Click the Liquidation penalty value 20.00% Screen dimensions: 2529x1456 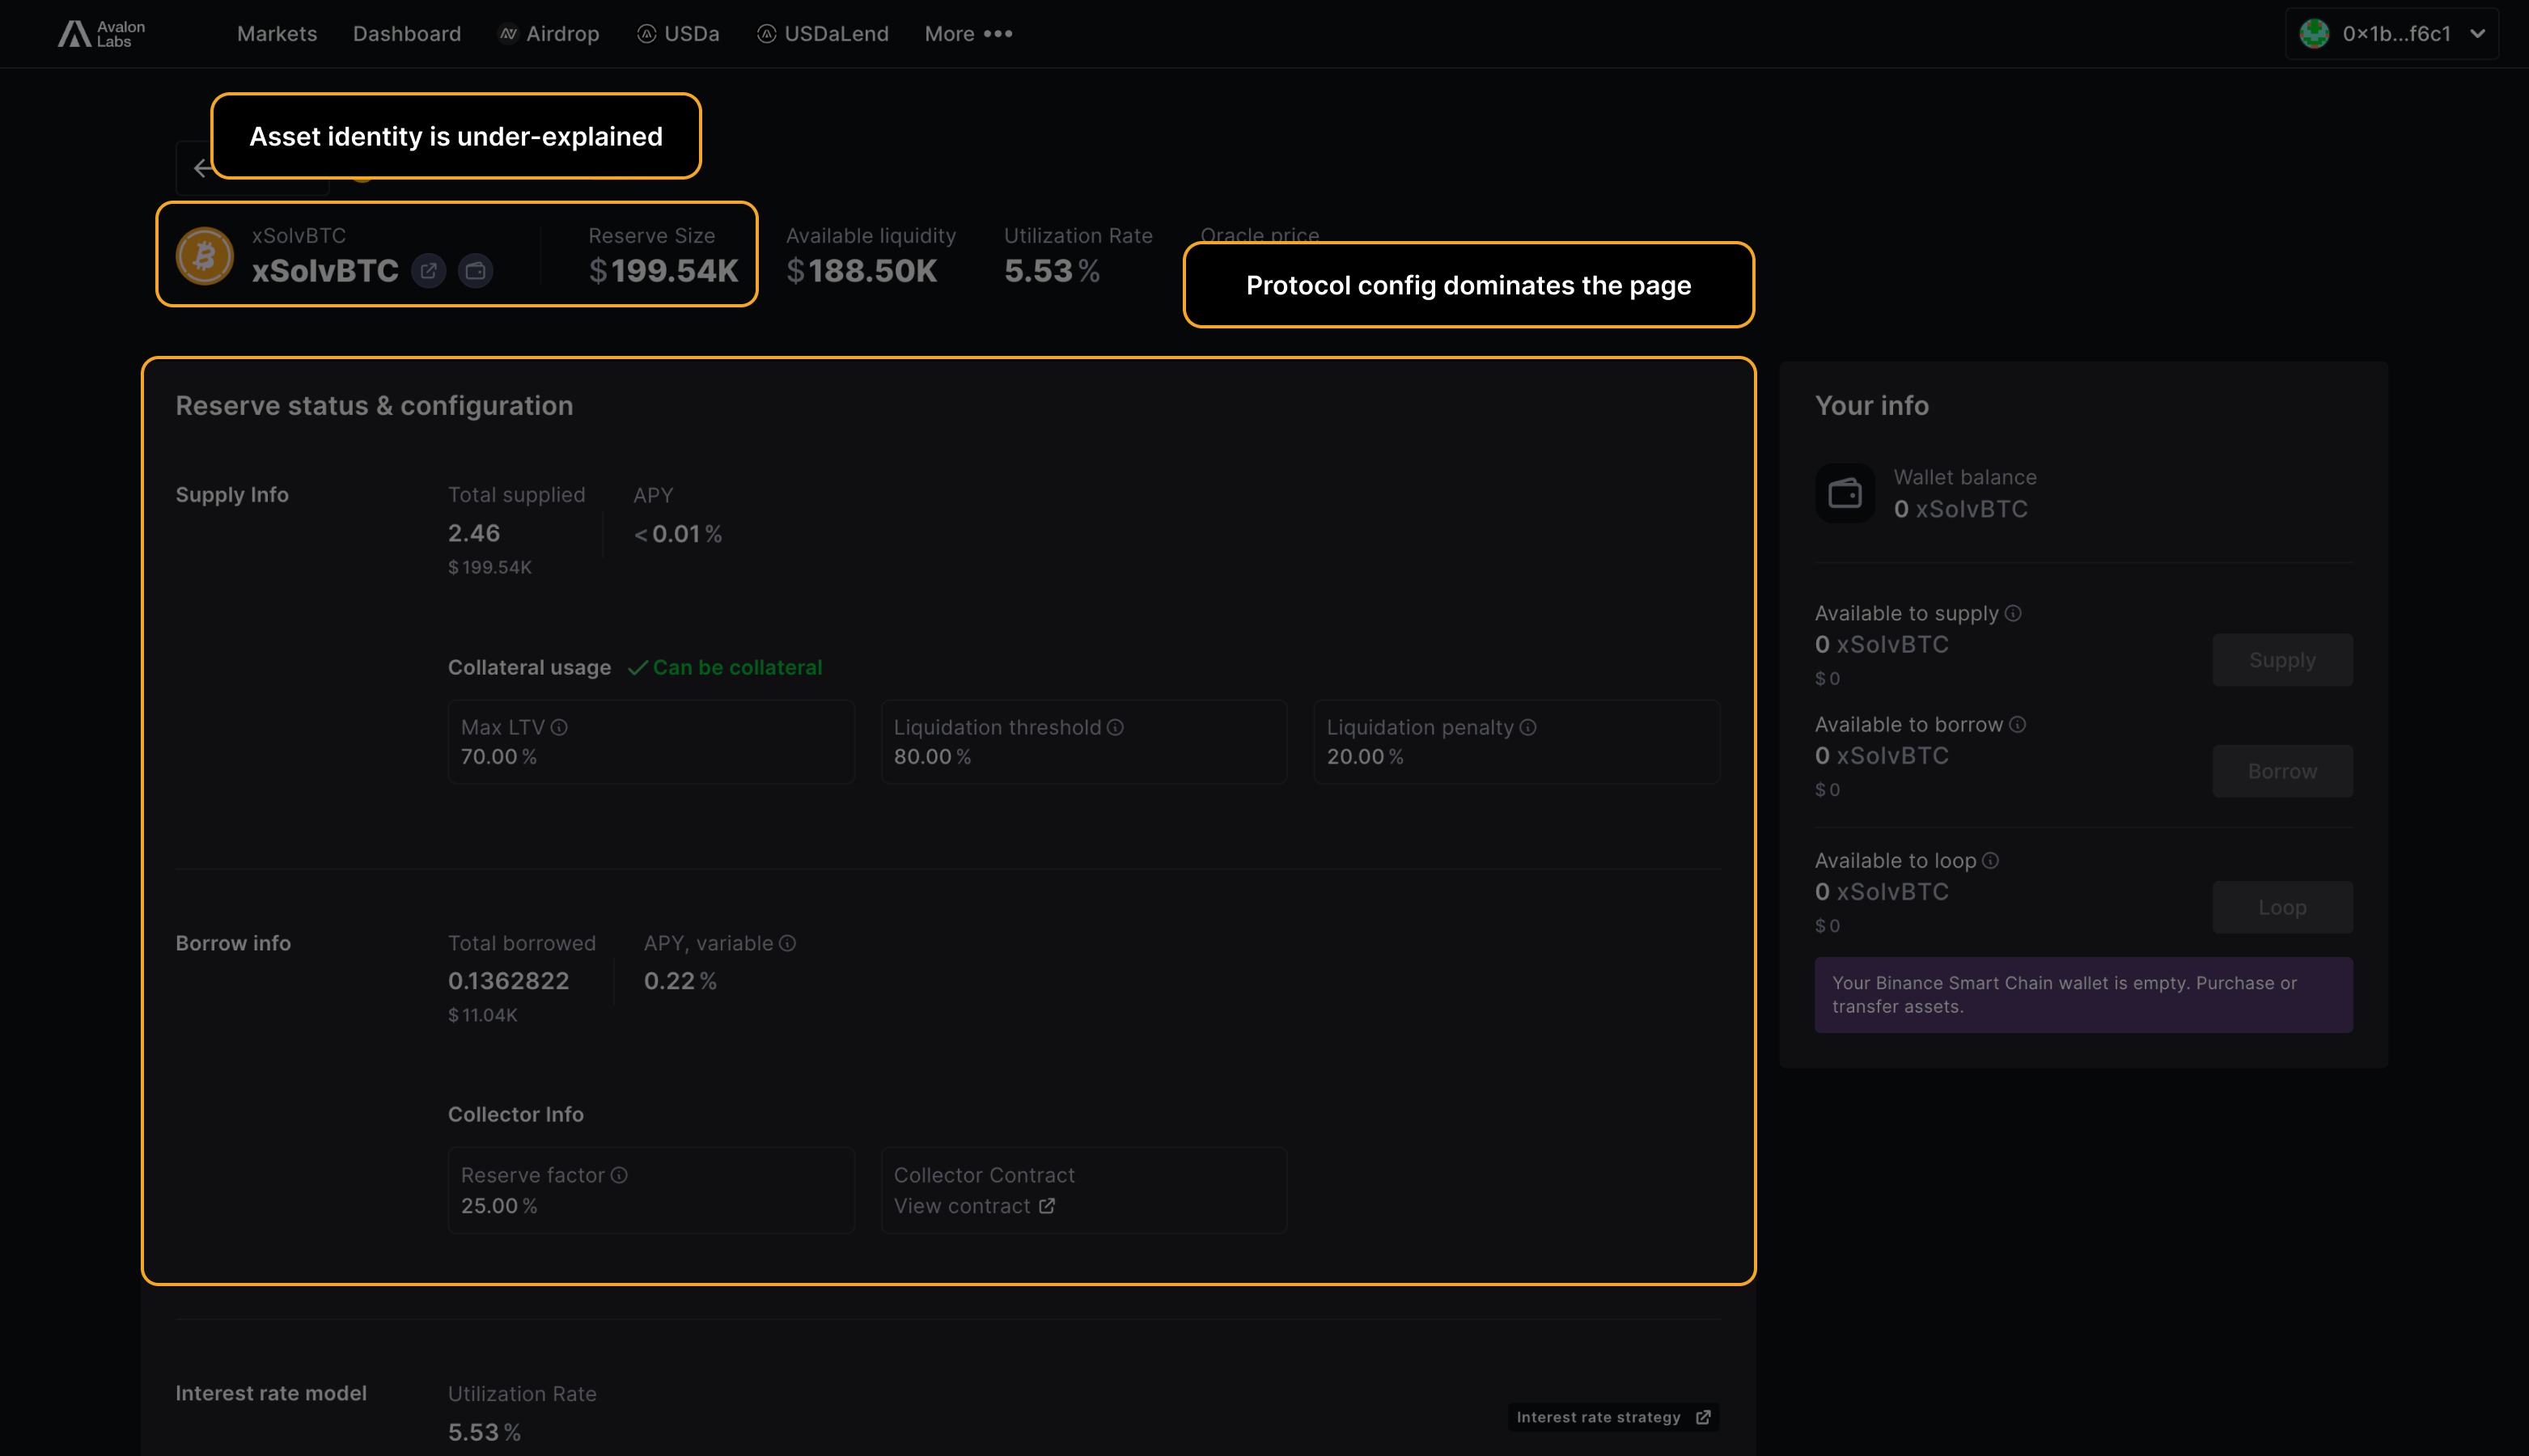coord(1366,757)
